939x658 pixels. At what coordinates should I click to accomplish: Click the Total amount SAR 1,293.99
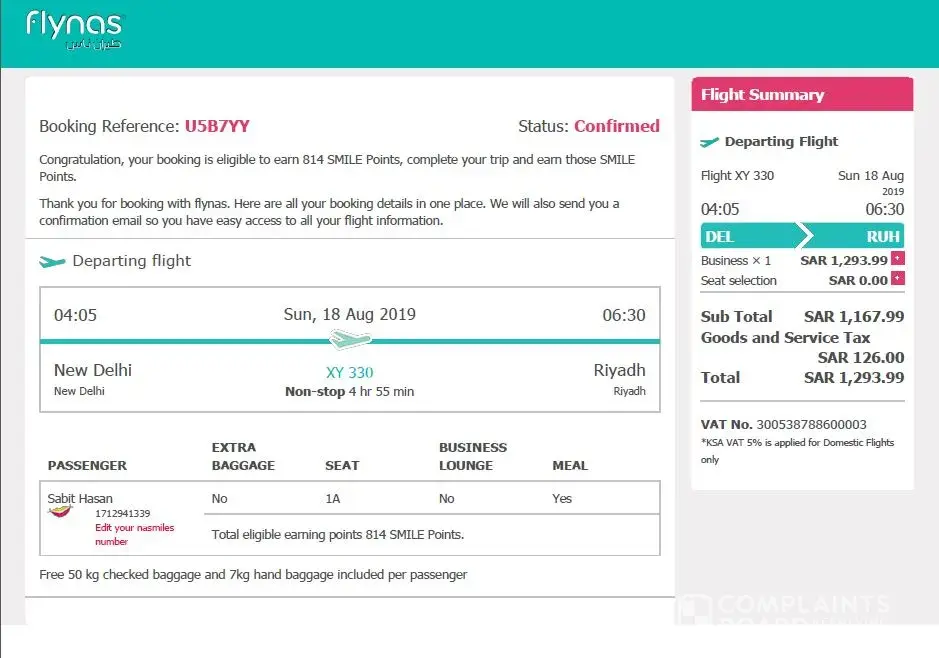point(853,378)
